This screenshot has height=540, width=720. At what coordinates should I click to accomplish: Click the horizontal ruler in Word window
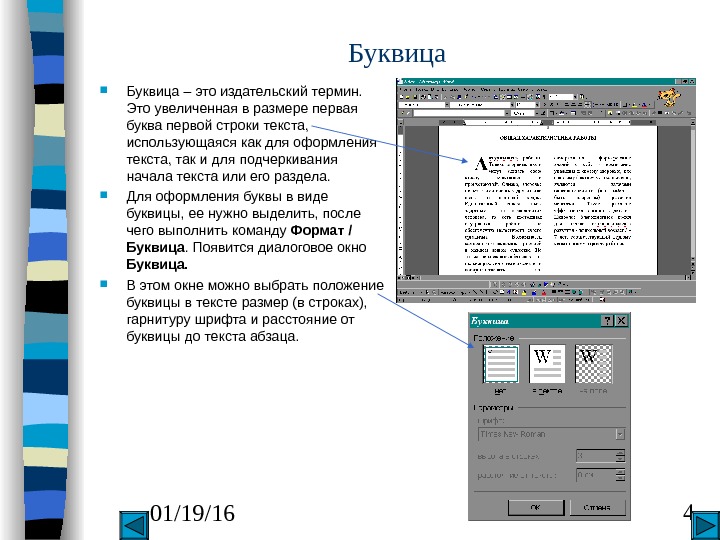click(x=546, y=123)
